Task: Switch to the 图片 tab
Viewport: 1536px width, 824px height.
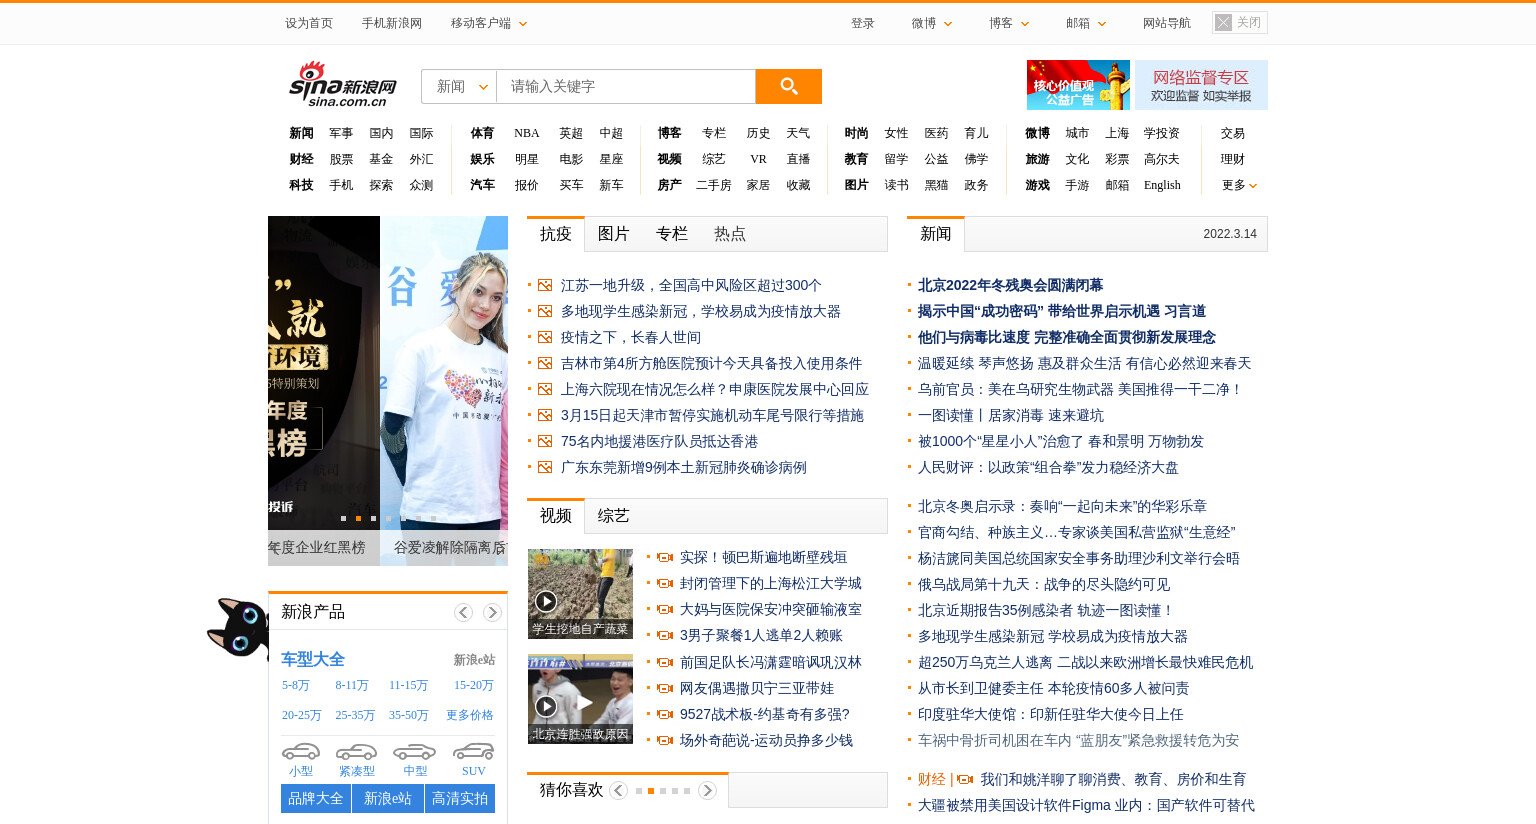Action: coord(613,234)
